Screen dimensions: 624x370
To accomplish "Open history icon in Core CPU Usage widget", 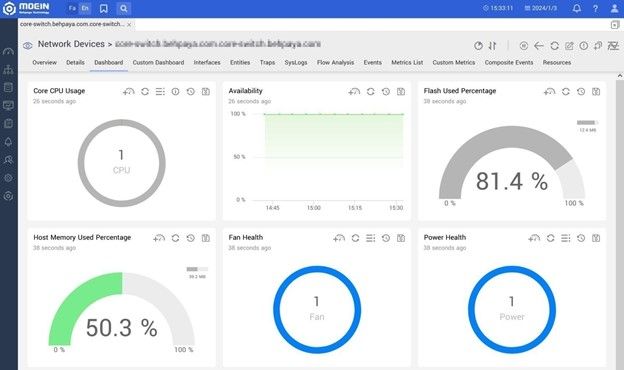I will click(x=191, y=92).
